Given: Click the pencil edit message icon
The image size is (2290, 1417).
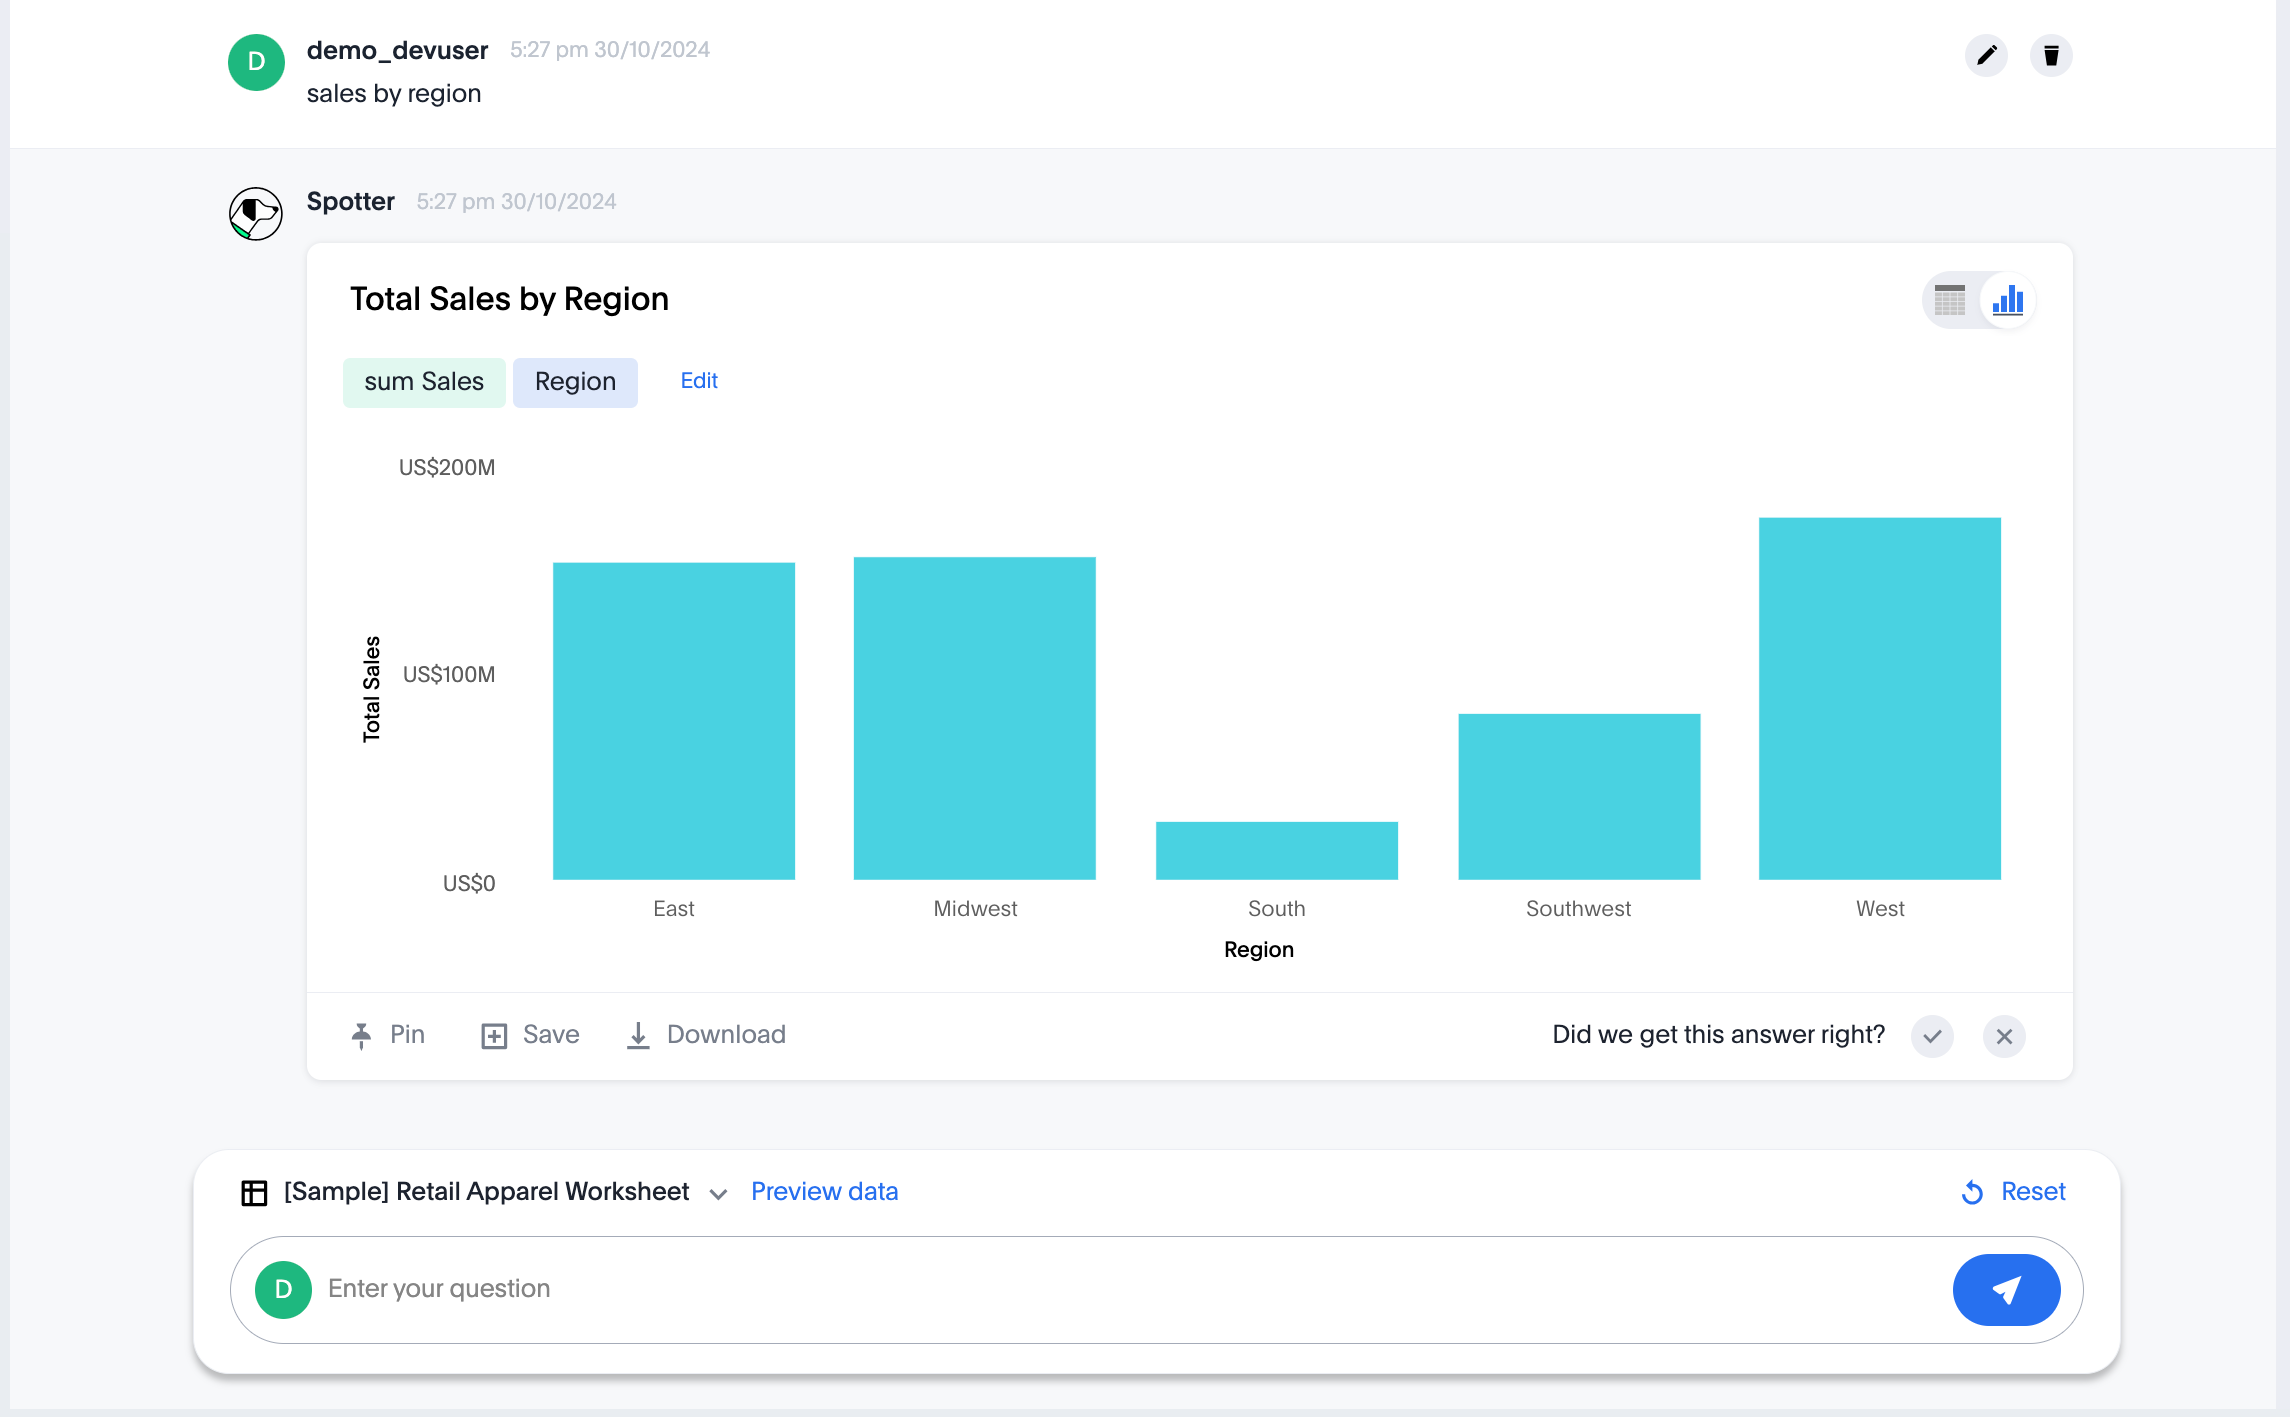Looking at the screenshot, I should pos(1986,55).
